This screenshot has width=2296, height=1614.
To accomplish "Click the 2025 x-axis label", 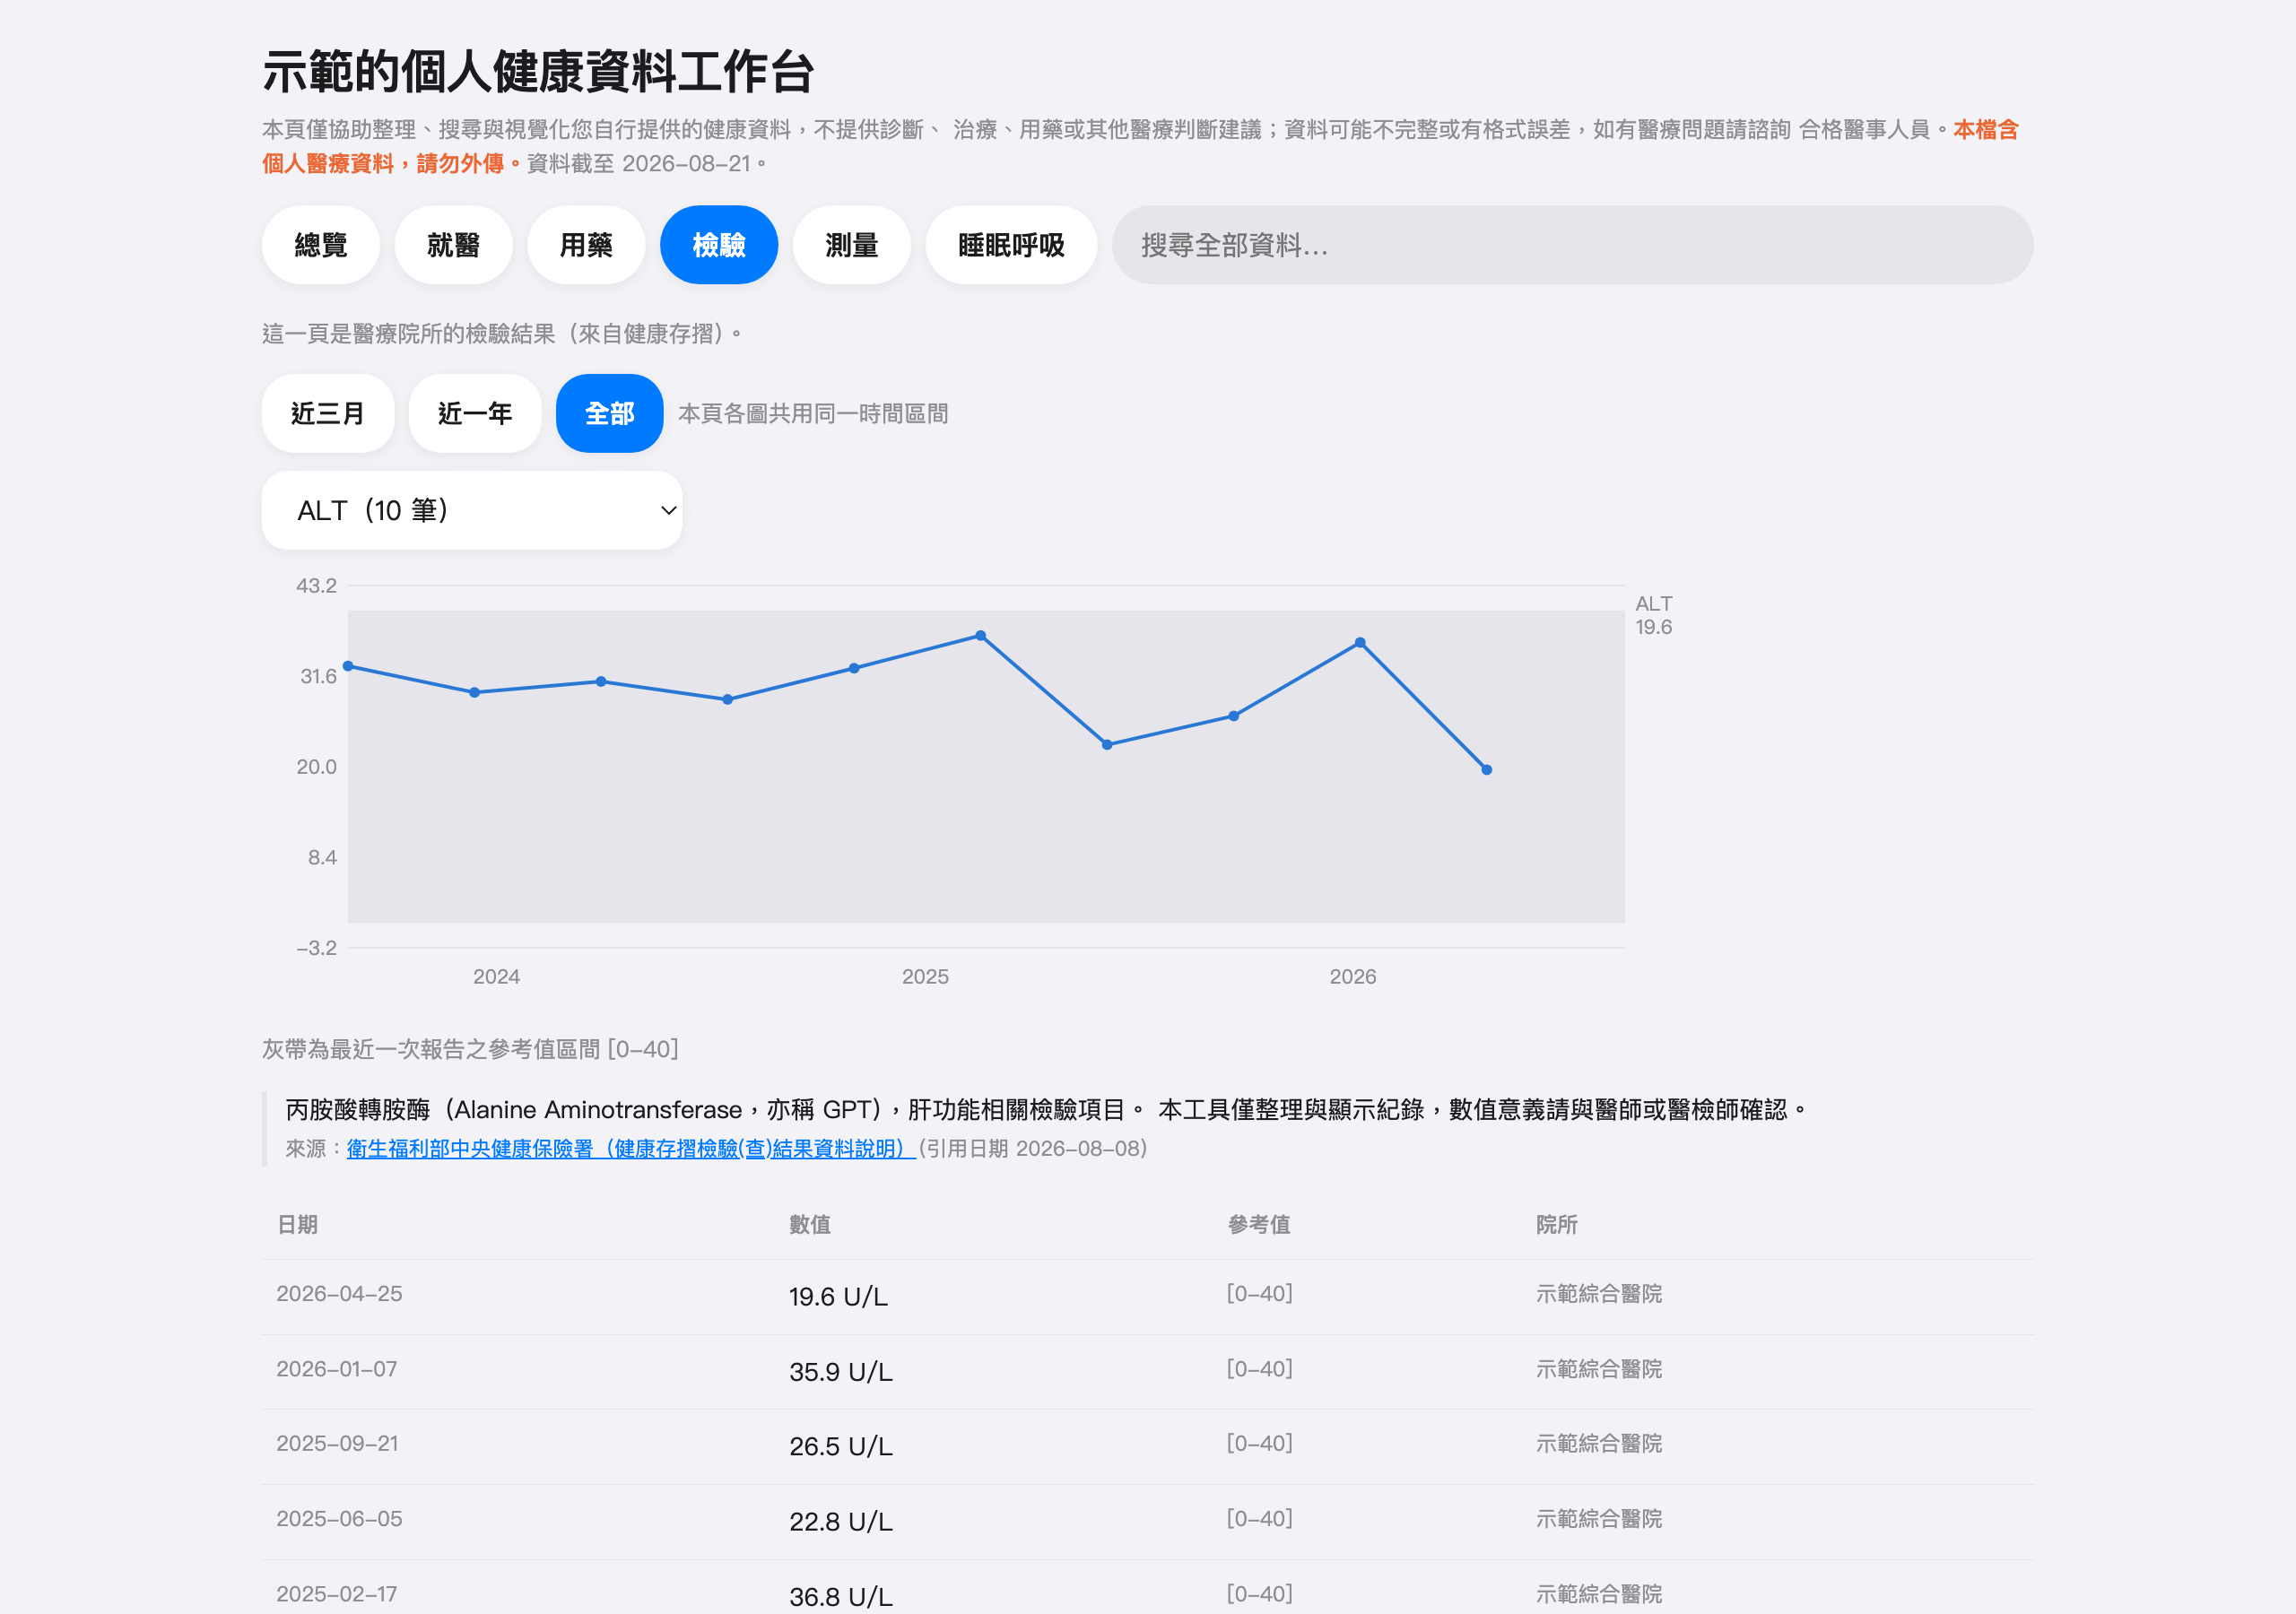I will (x=925, y=976).
